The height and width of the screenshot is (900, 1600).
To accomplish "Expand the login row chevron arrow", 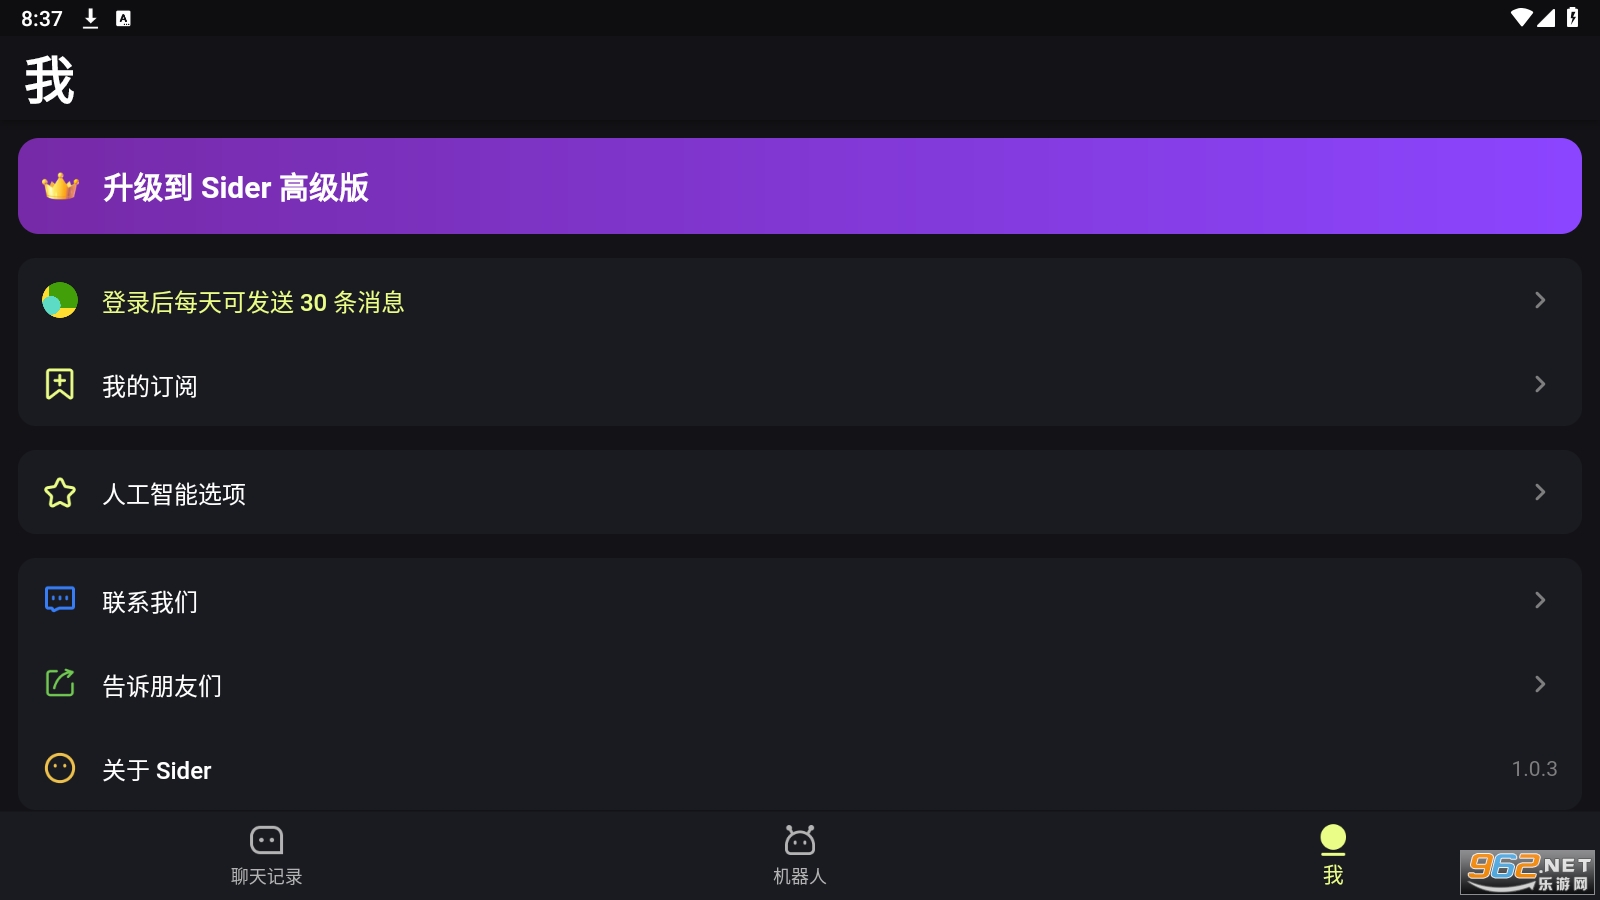I will coord(1539,300).
